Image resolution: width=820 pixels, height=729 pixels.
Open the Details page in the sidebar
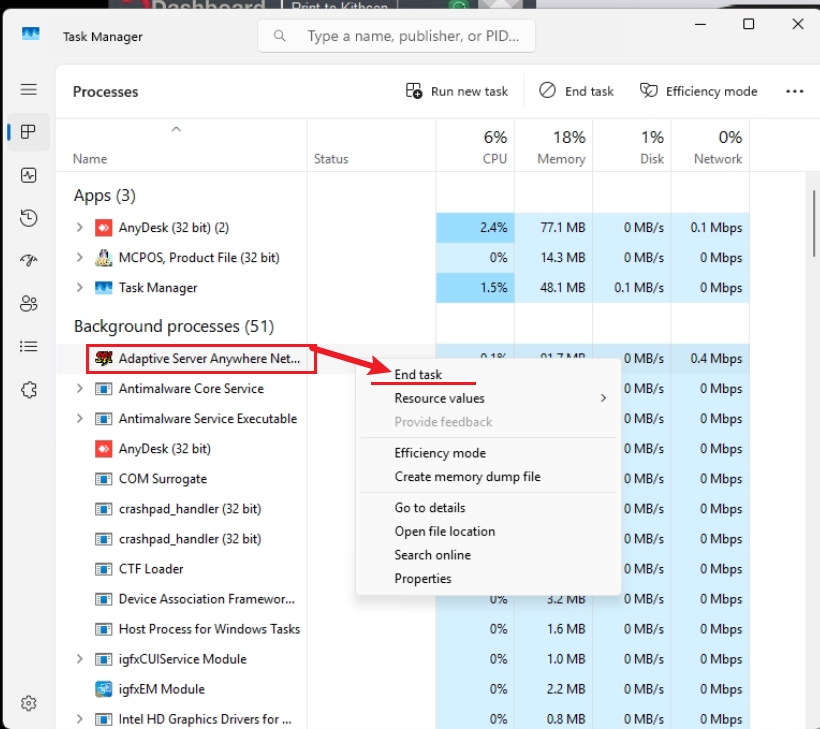coord(29,346)
